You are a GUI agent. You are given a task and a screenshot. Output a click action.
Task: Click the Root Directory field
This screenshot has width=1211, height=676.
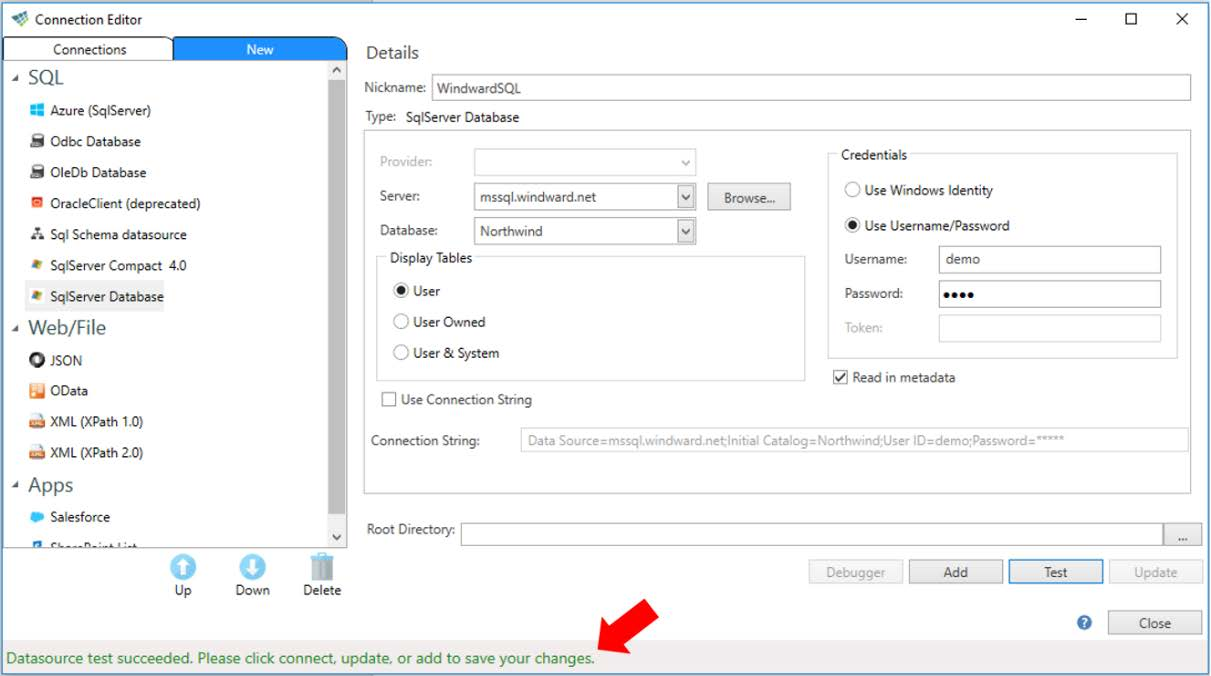point(811,534)
